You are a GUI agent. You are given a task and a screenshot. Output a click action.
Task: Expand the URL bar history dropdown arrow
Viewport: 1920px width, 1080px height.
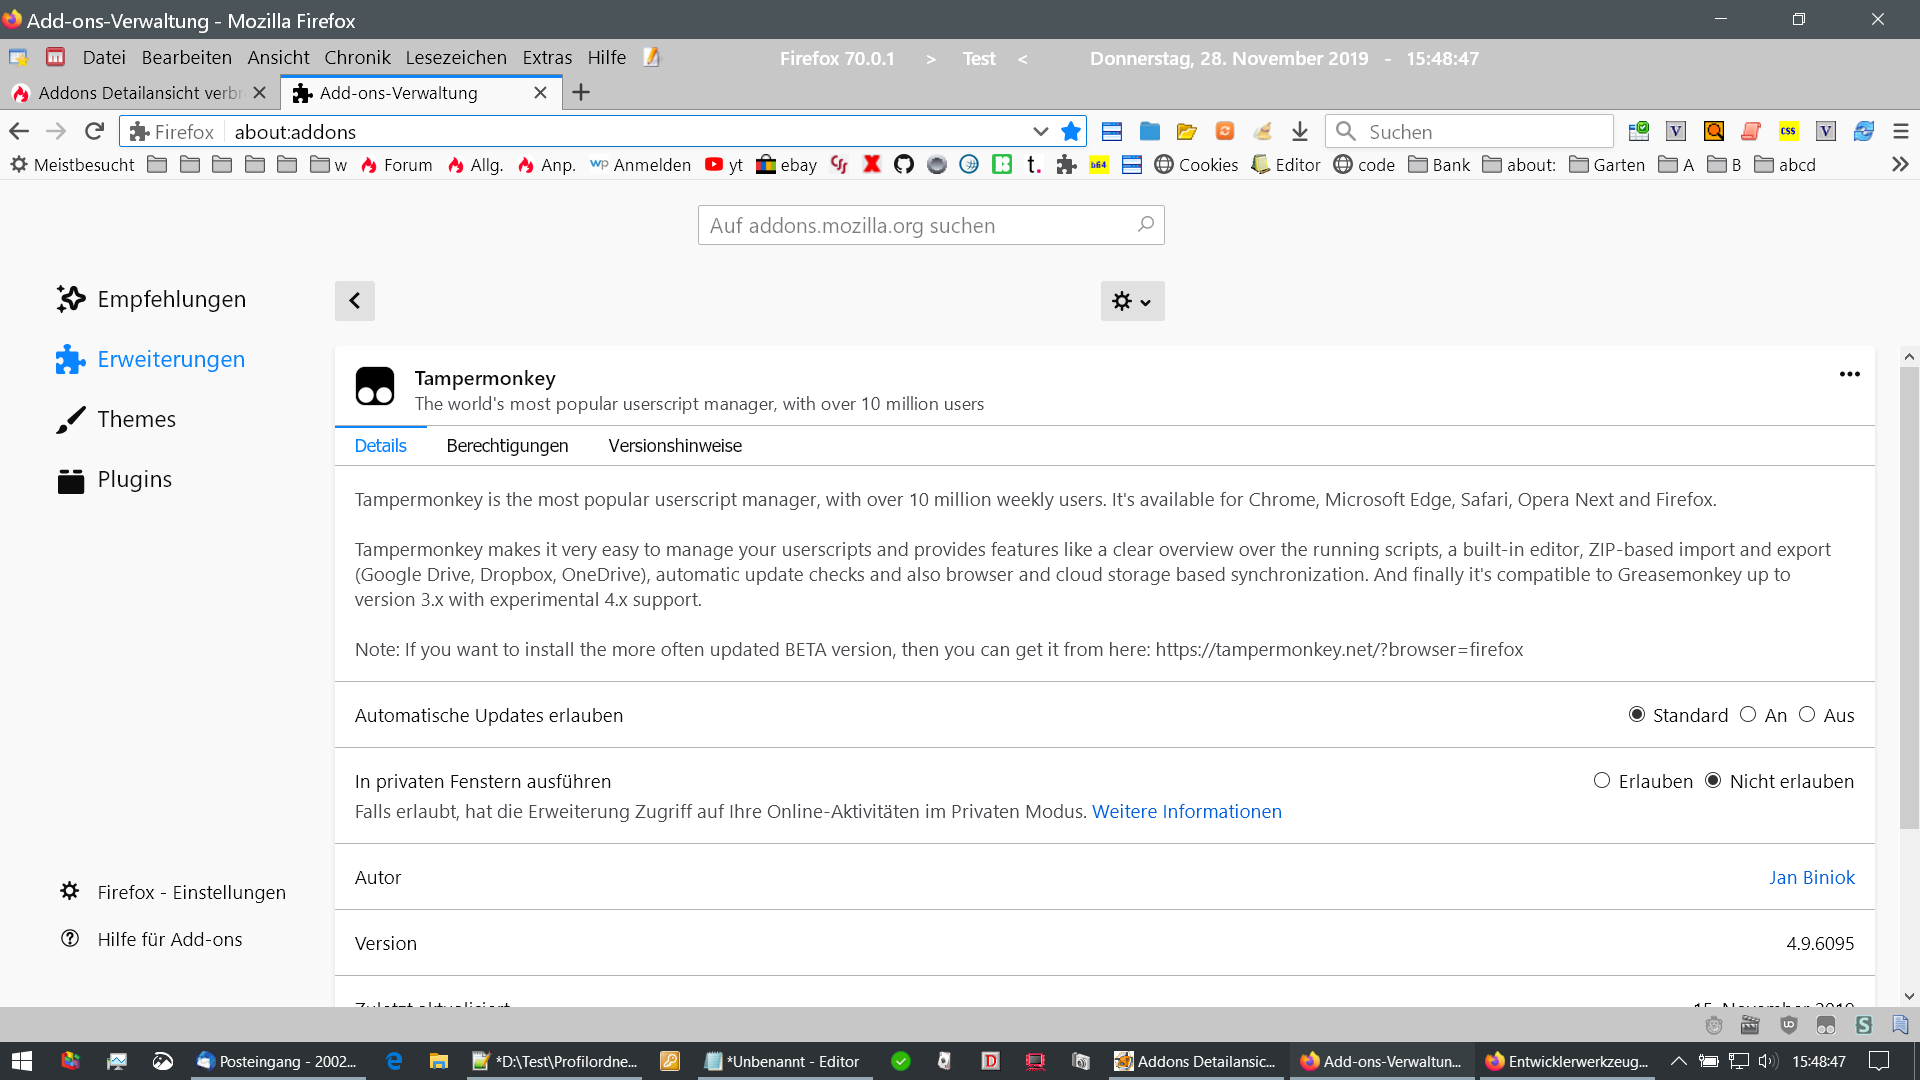point(1040,131)
